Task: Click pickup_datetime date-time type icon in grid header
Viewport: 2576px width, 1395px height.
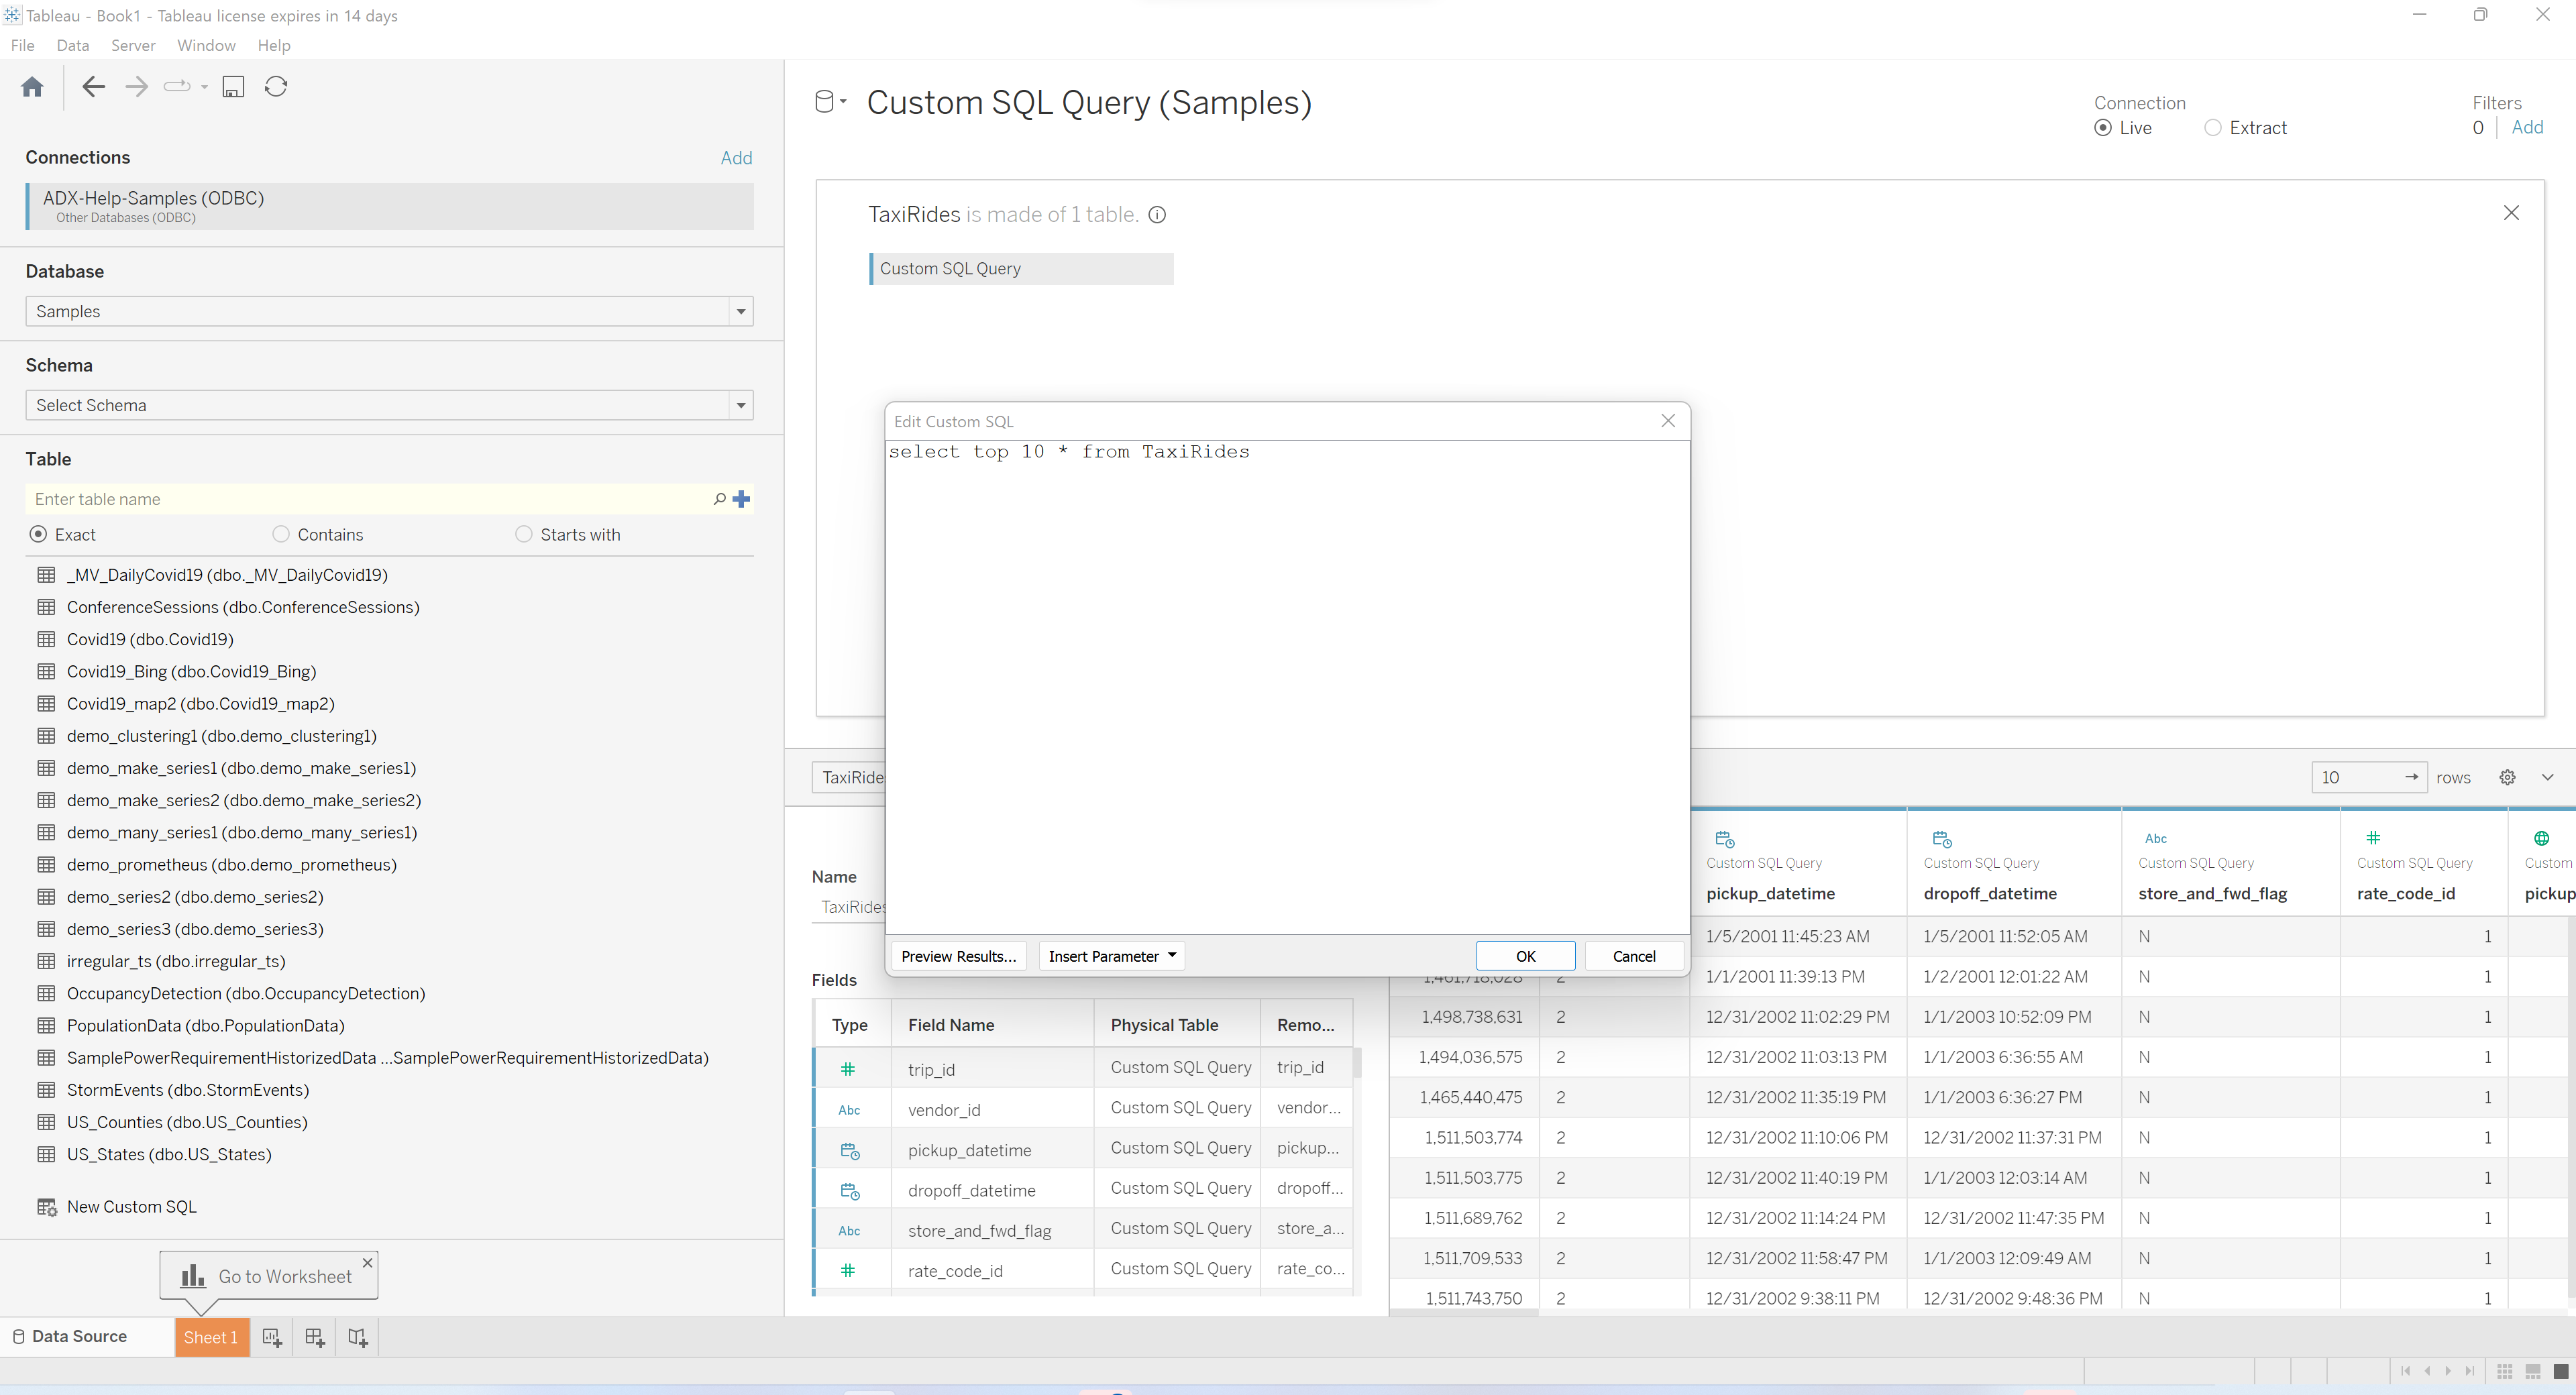Action: click(1725, 839)
